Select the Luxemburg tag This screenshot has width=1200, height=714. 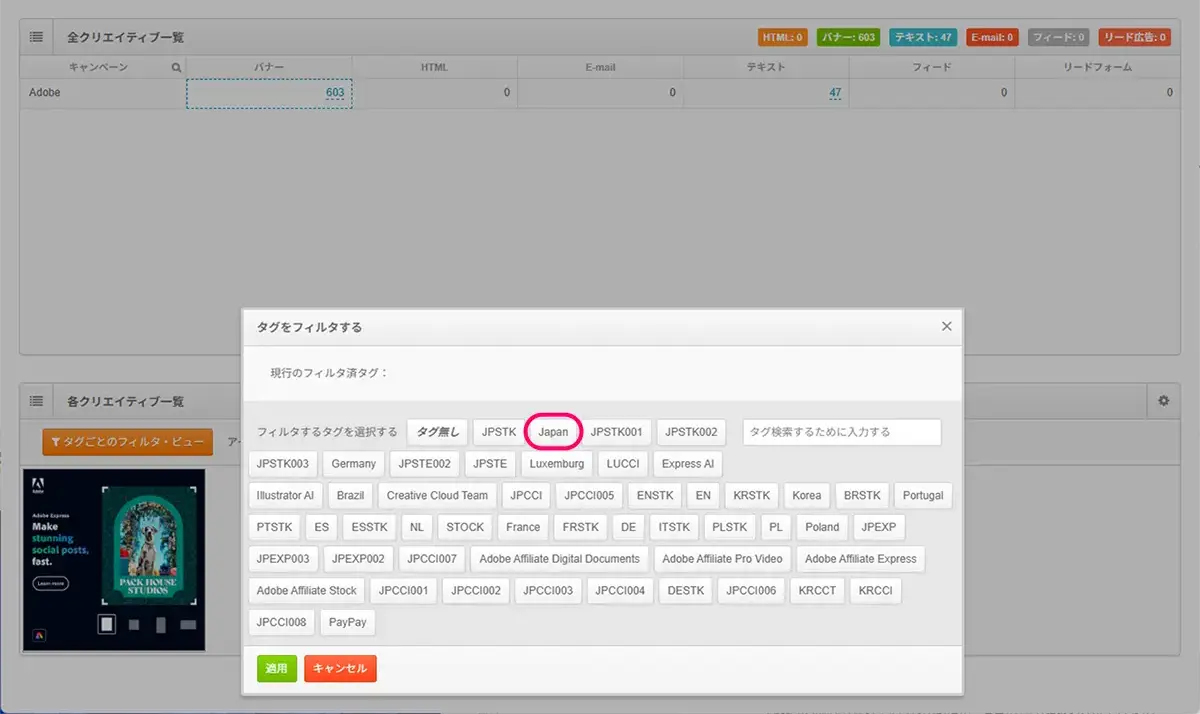pos(557,464)
